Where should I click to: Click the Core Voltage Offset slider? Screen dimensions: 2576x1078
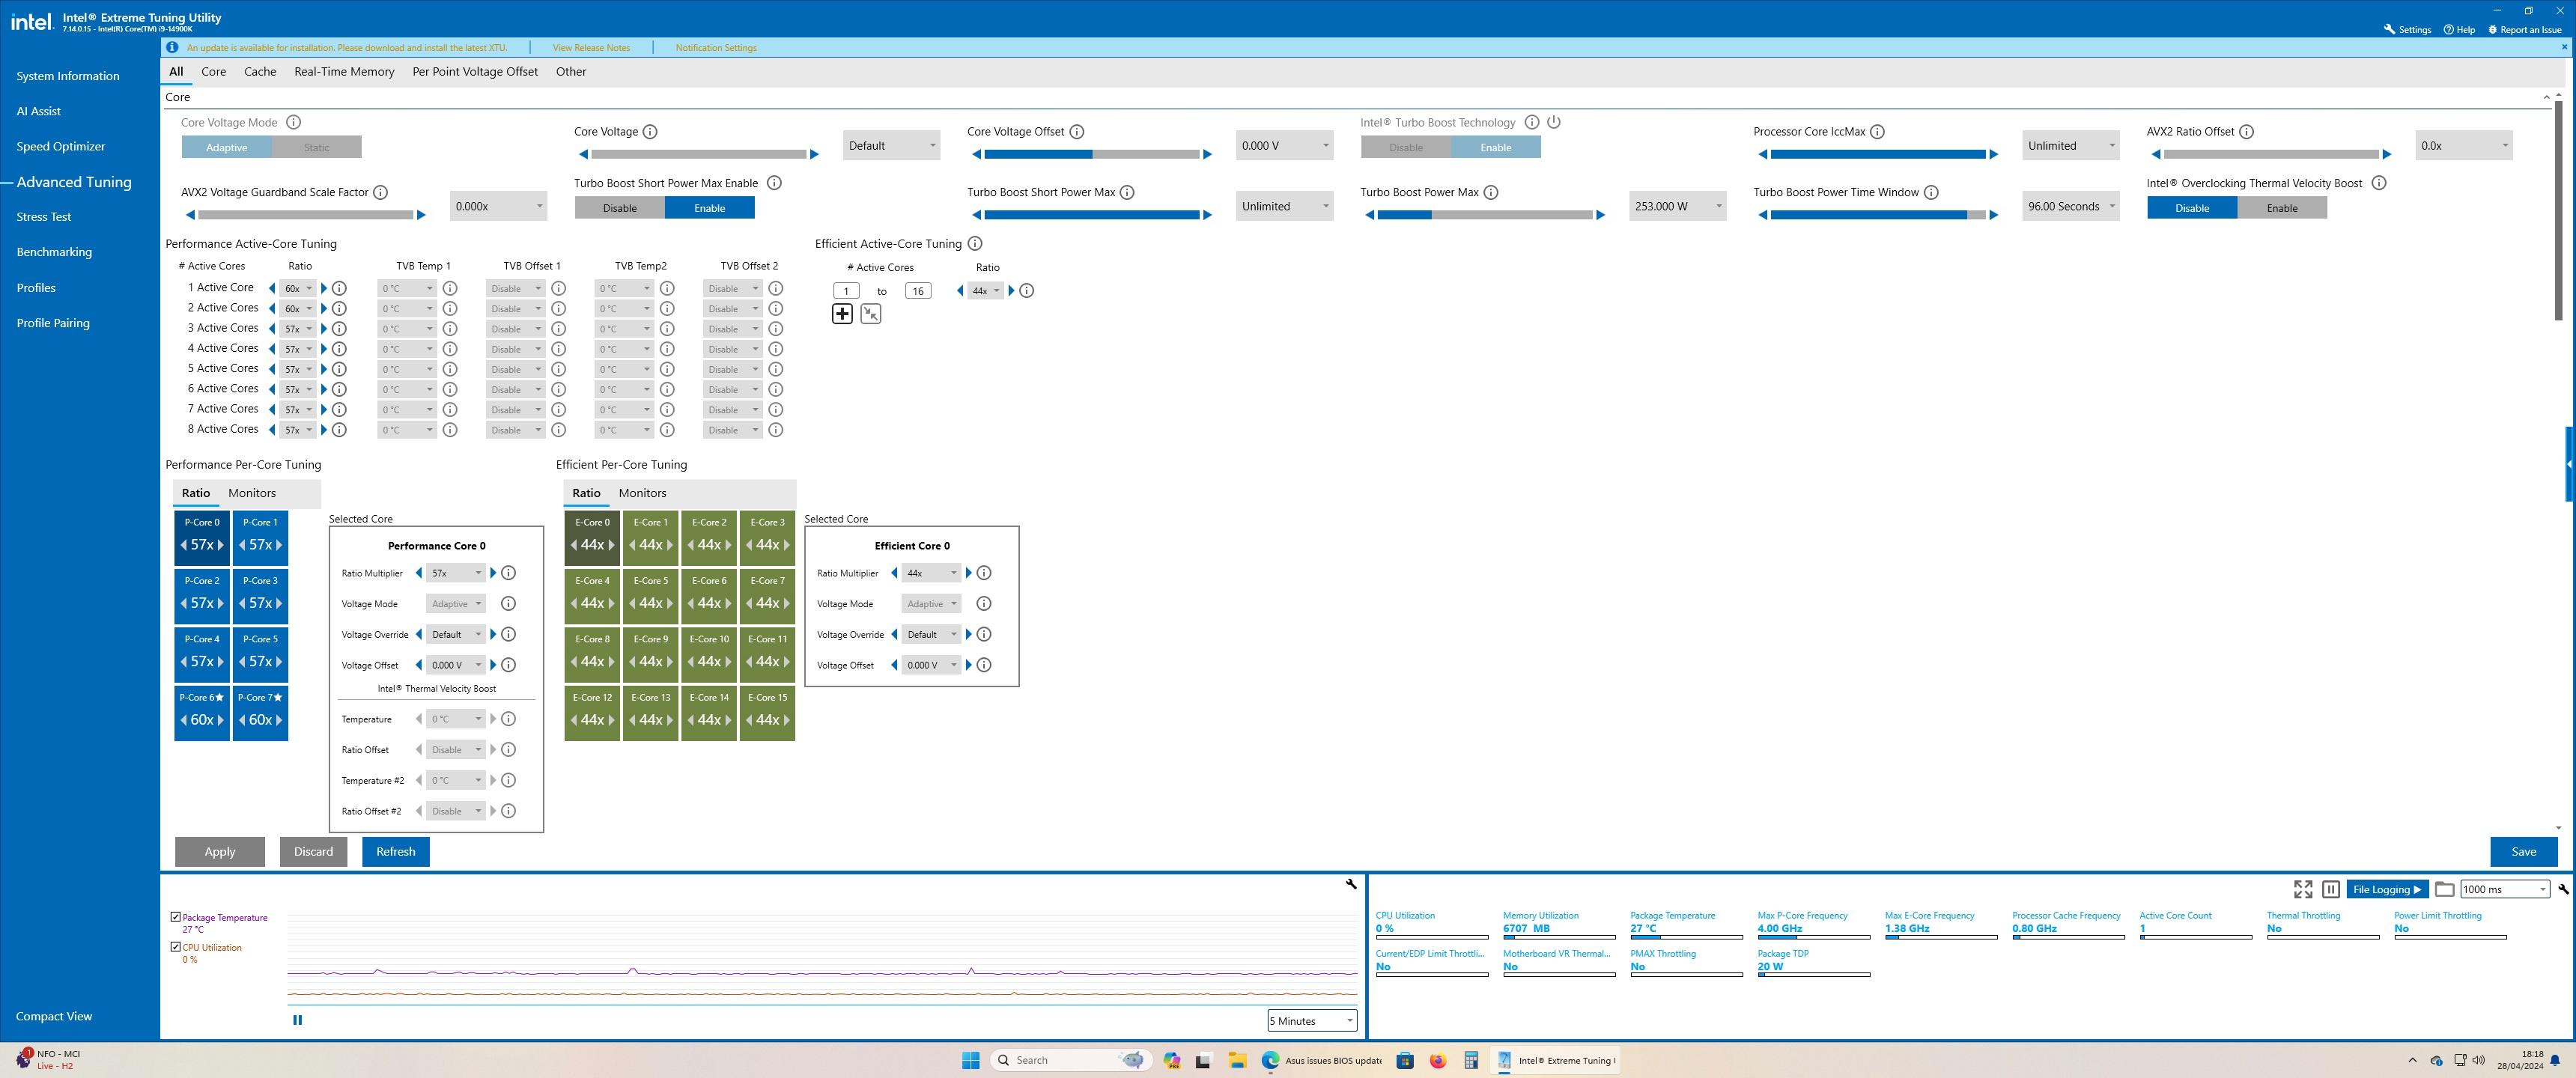(1091, 154)
